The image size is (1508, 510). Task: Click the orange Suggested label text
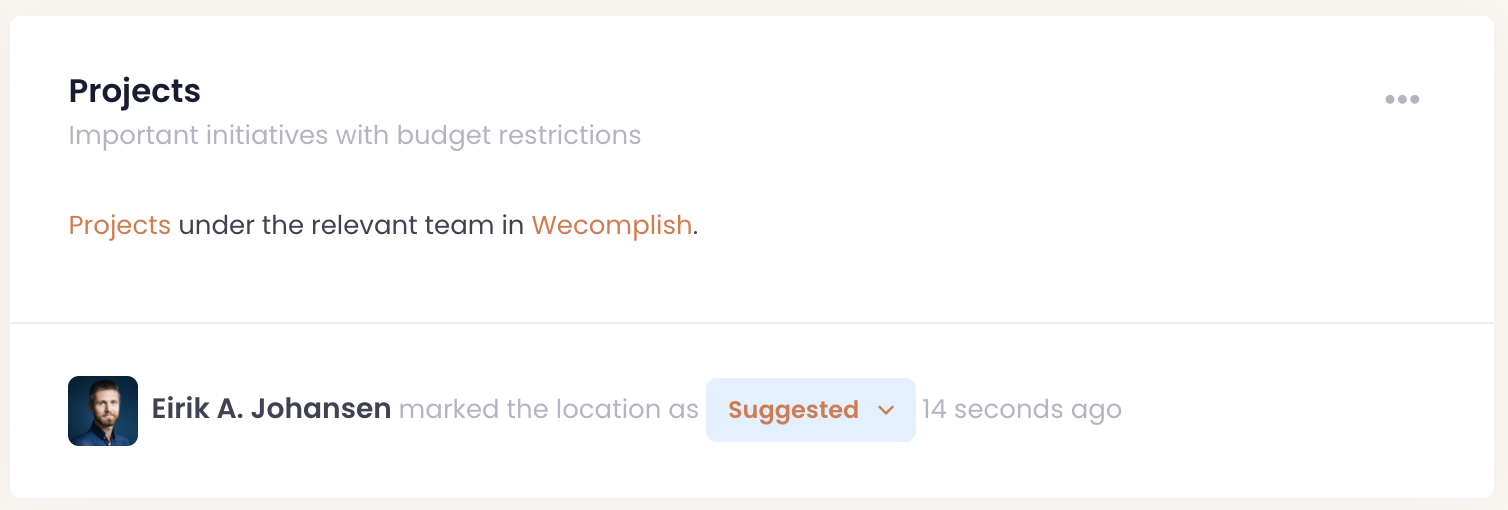(793, 410)
